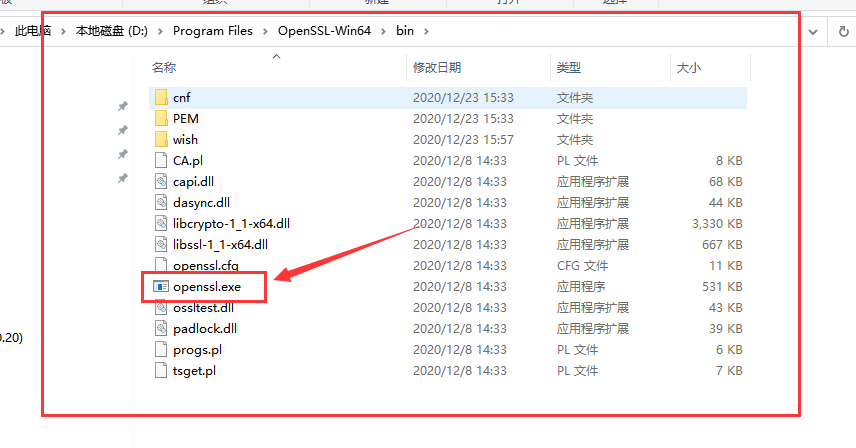Click the CA.pl file icon
This screenshot has width=856, height=448.
(x=161, y=160)
